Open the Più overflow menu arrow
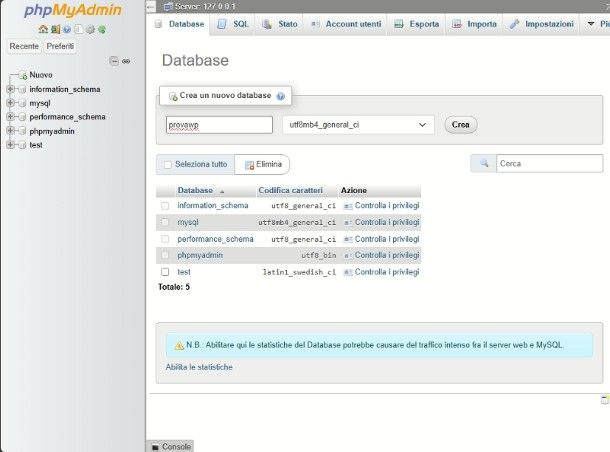The width and height of the screenshot is (610, 452). point(591,24)
